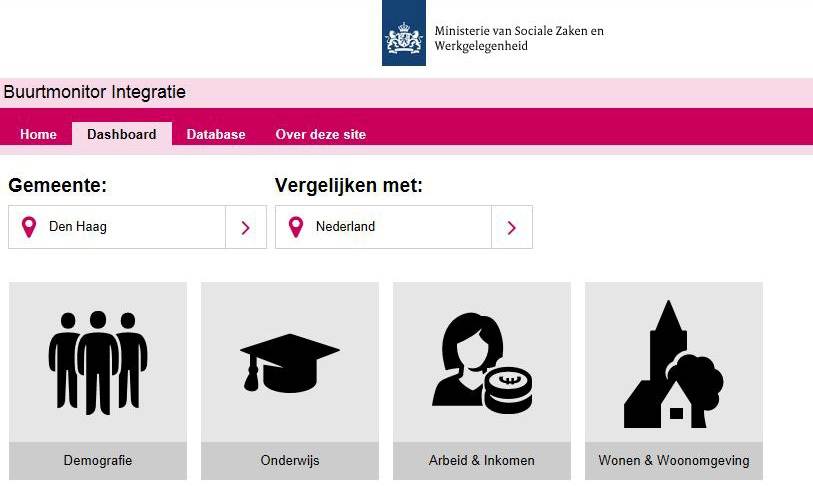This screenshot has width=813, height=491.
Task: Open the Demografie label button
Action: 98,460
